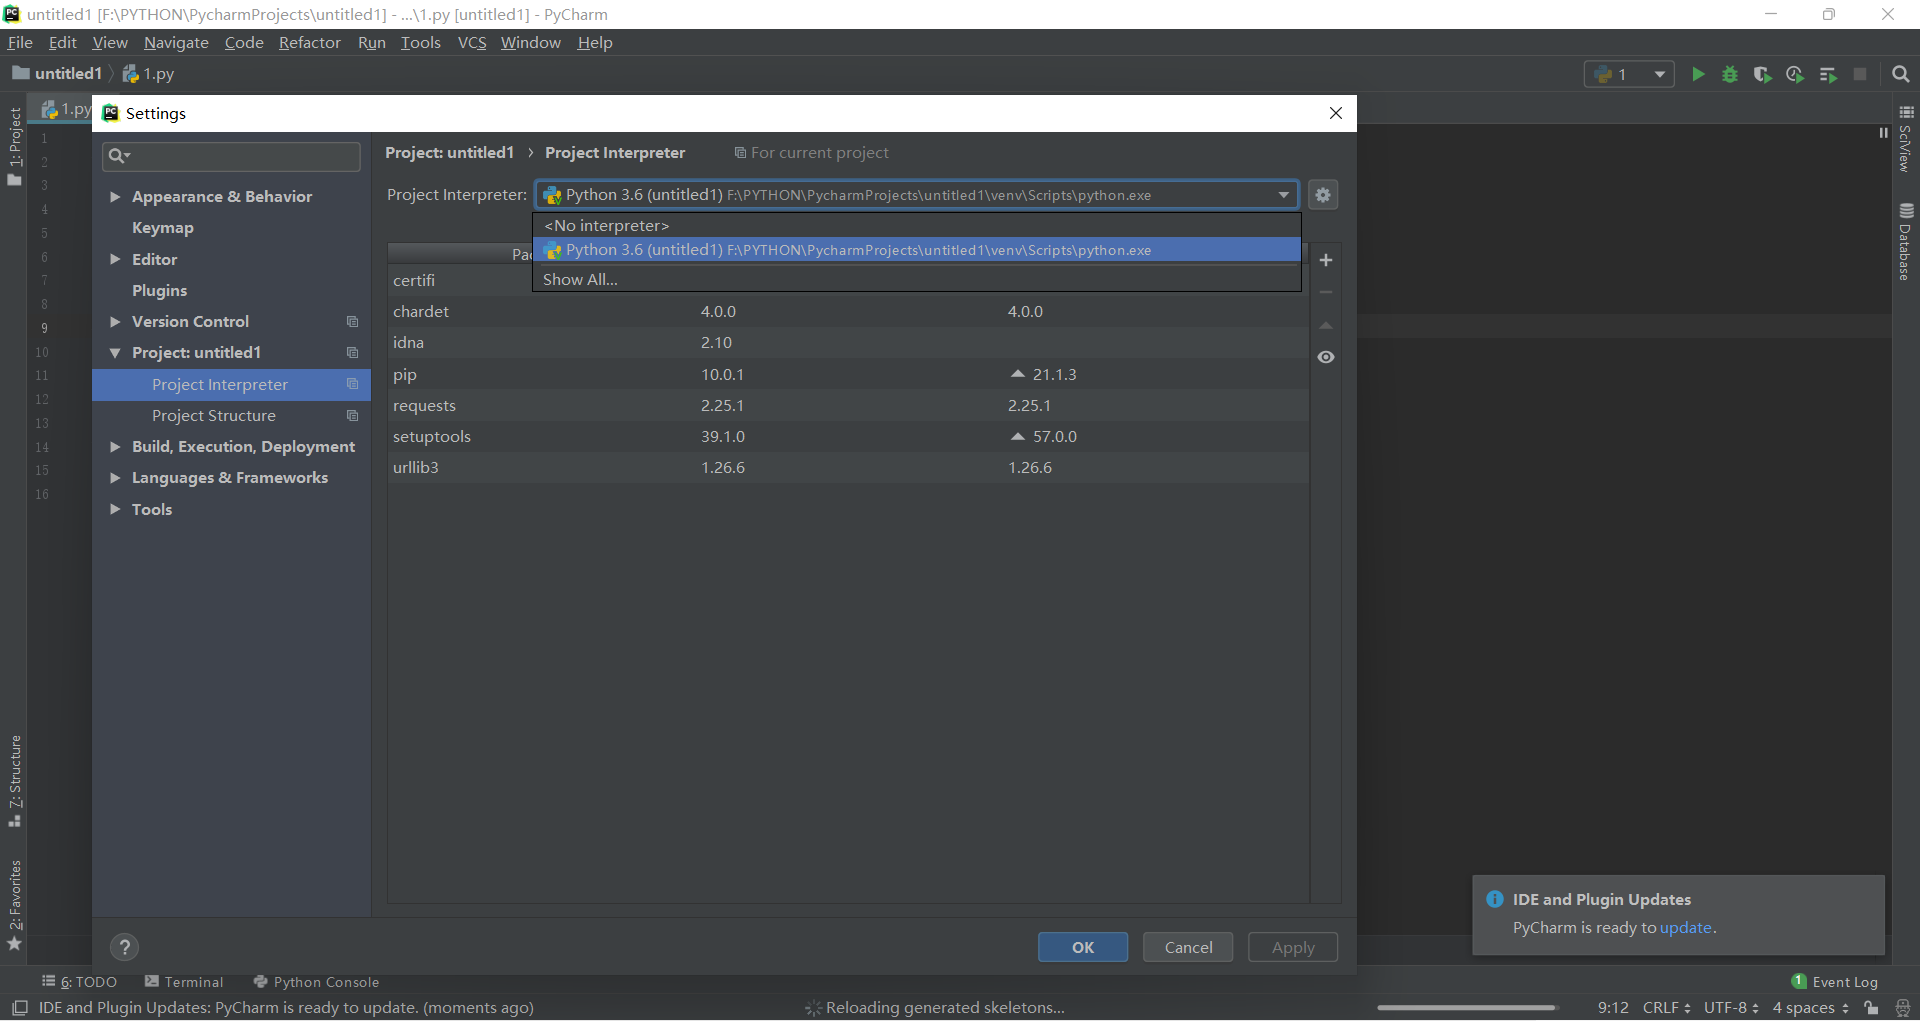Open the SciView side panel
This screenshot has height=1021, width=1920.
[x=1906, y=139]
